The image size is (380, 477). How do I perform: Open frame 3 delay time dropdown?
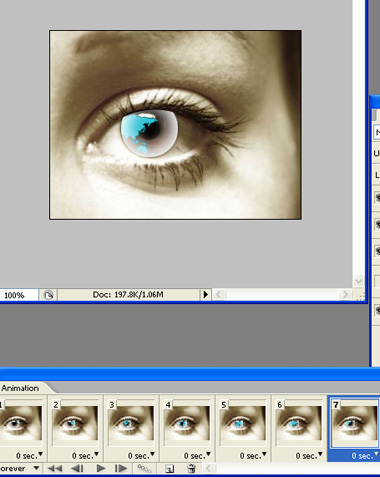[x=142, y=455]
